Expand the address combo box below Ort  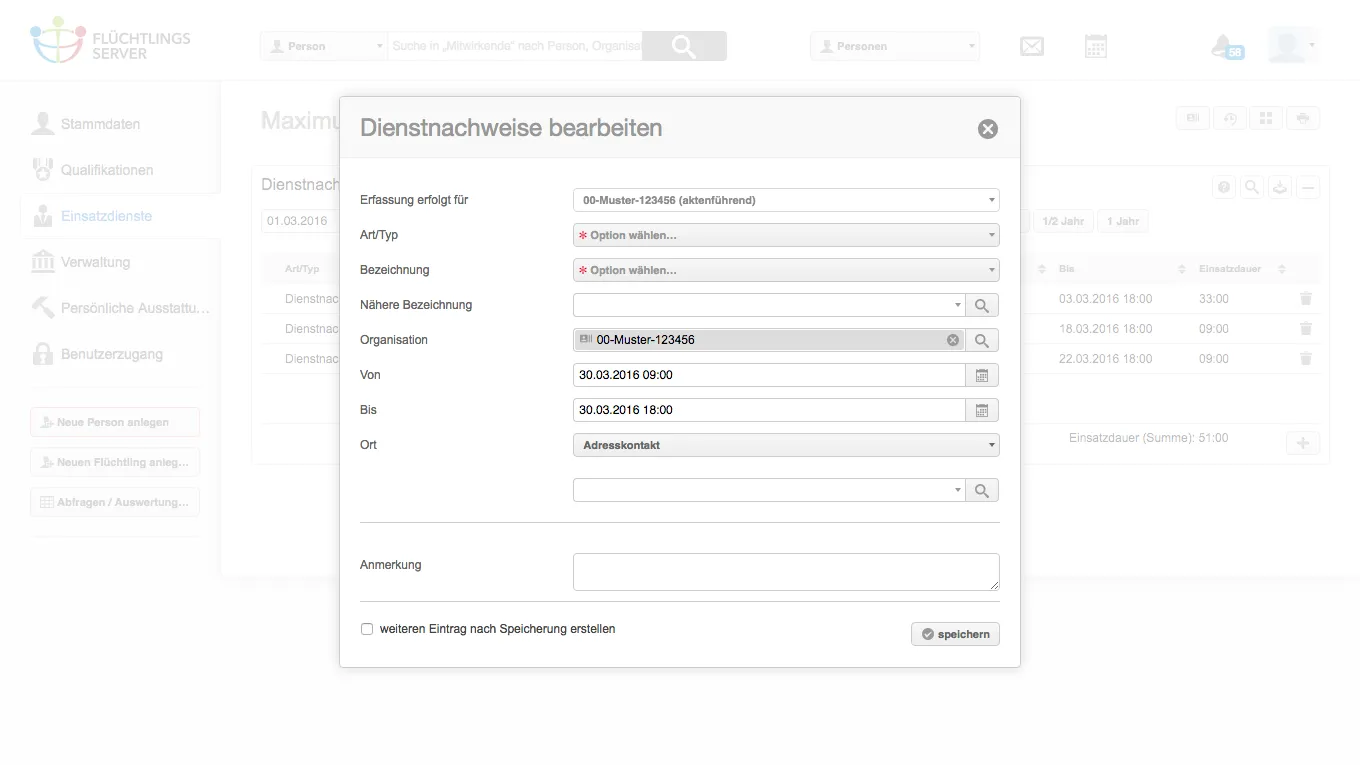(x=957, y=490)
